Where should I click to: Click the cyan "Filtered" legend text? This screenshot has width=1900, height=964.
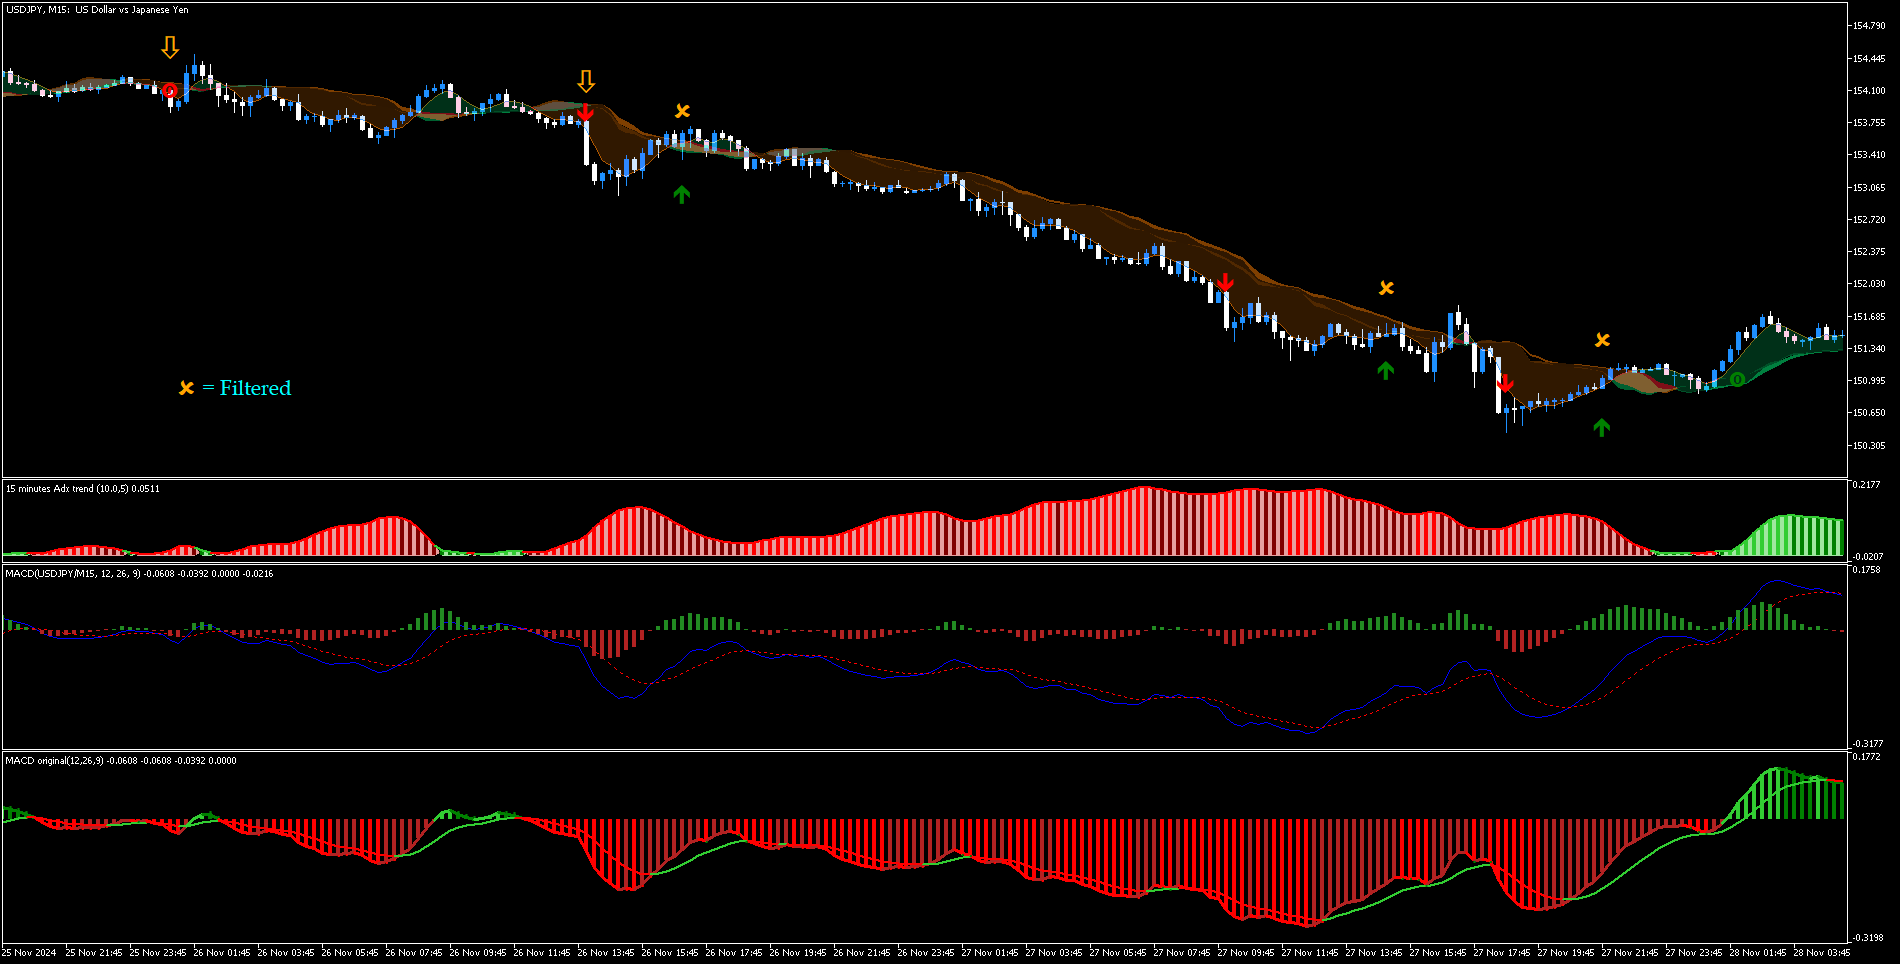[255, 388]
